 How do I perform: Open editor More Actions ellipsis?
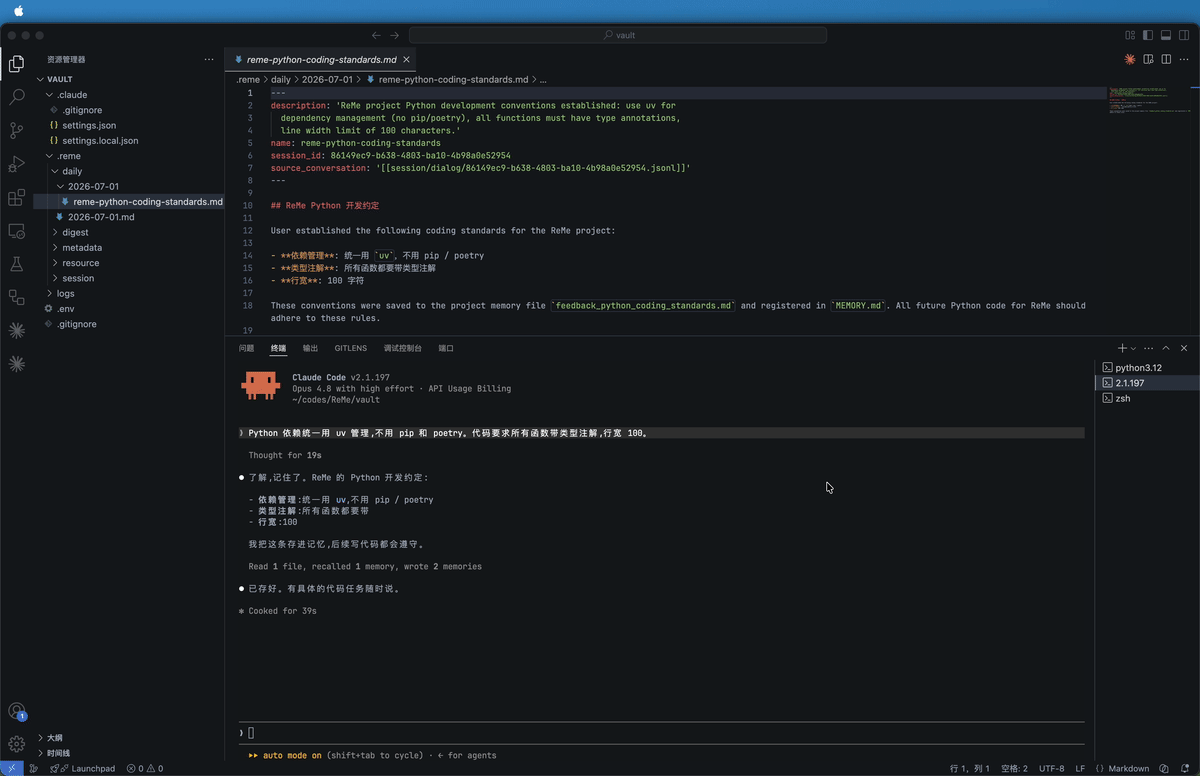(1185, 59)
